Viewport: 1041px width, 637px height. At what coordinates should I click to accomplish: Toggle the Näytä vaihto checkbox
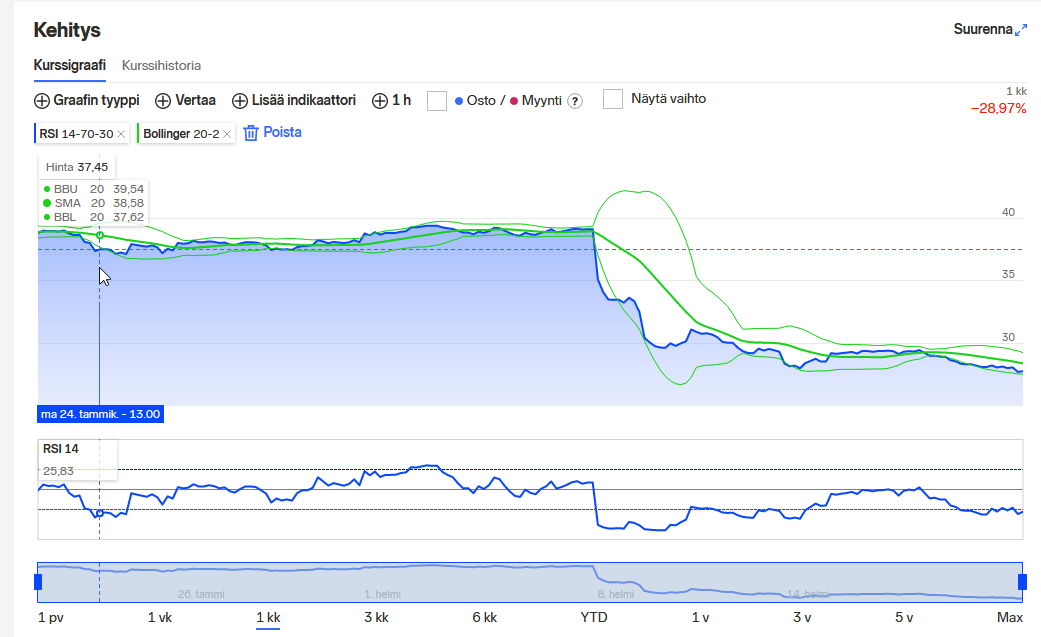[x=613, y=99]
